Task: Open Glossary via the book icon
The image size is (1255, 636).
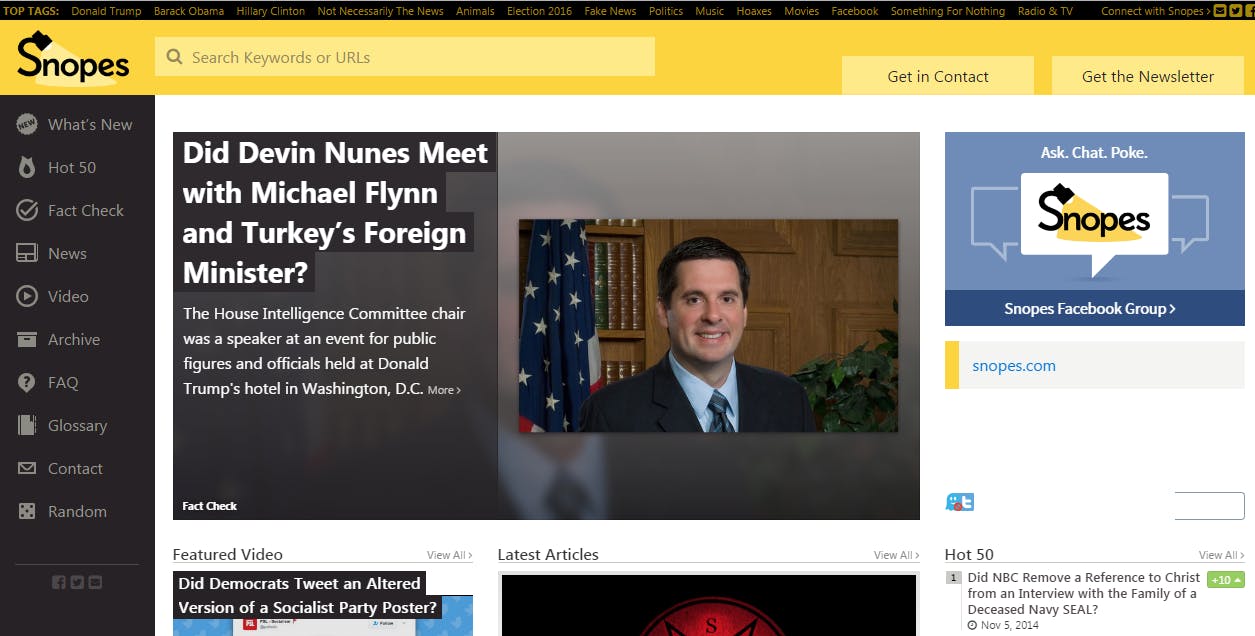Action: click(x=27, y=425)
